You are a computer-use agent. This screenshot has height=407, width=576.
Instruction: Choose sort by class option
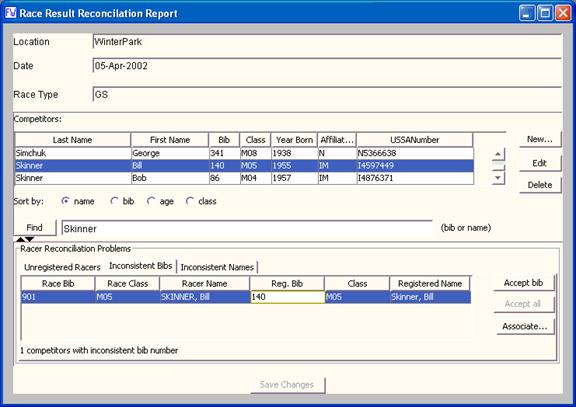coord(190,201)
